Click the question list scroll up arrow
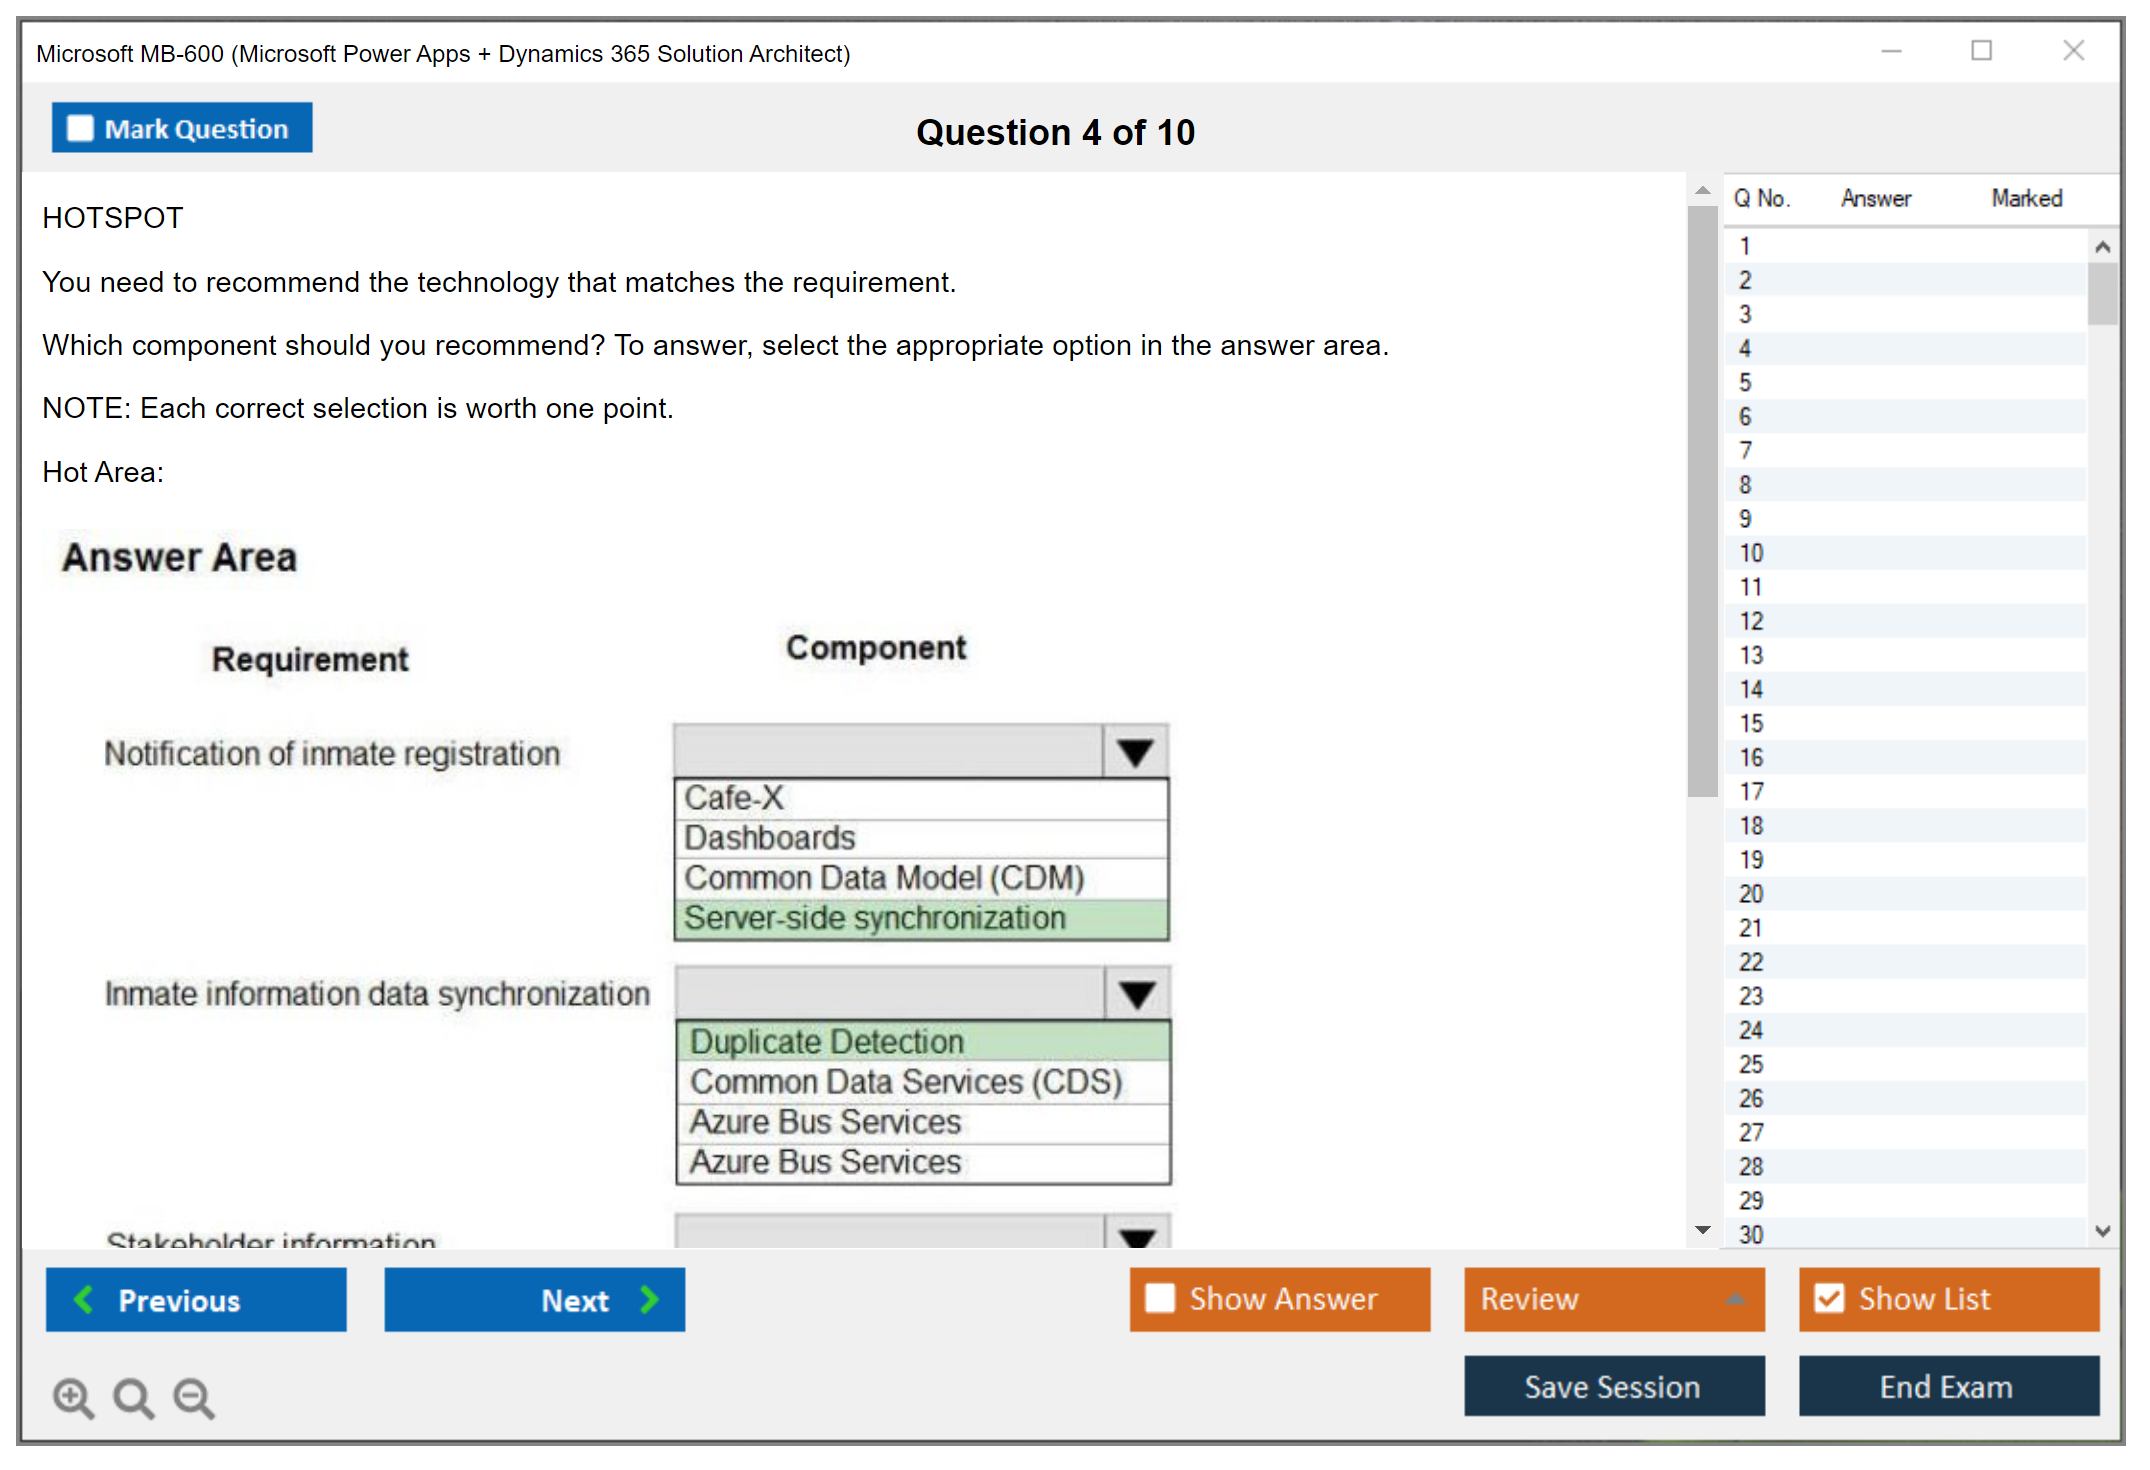 pyautogui.click(x=2102, y=247)
